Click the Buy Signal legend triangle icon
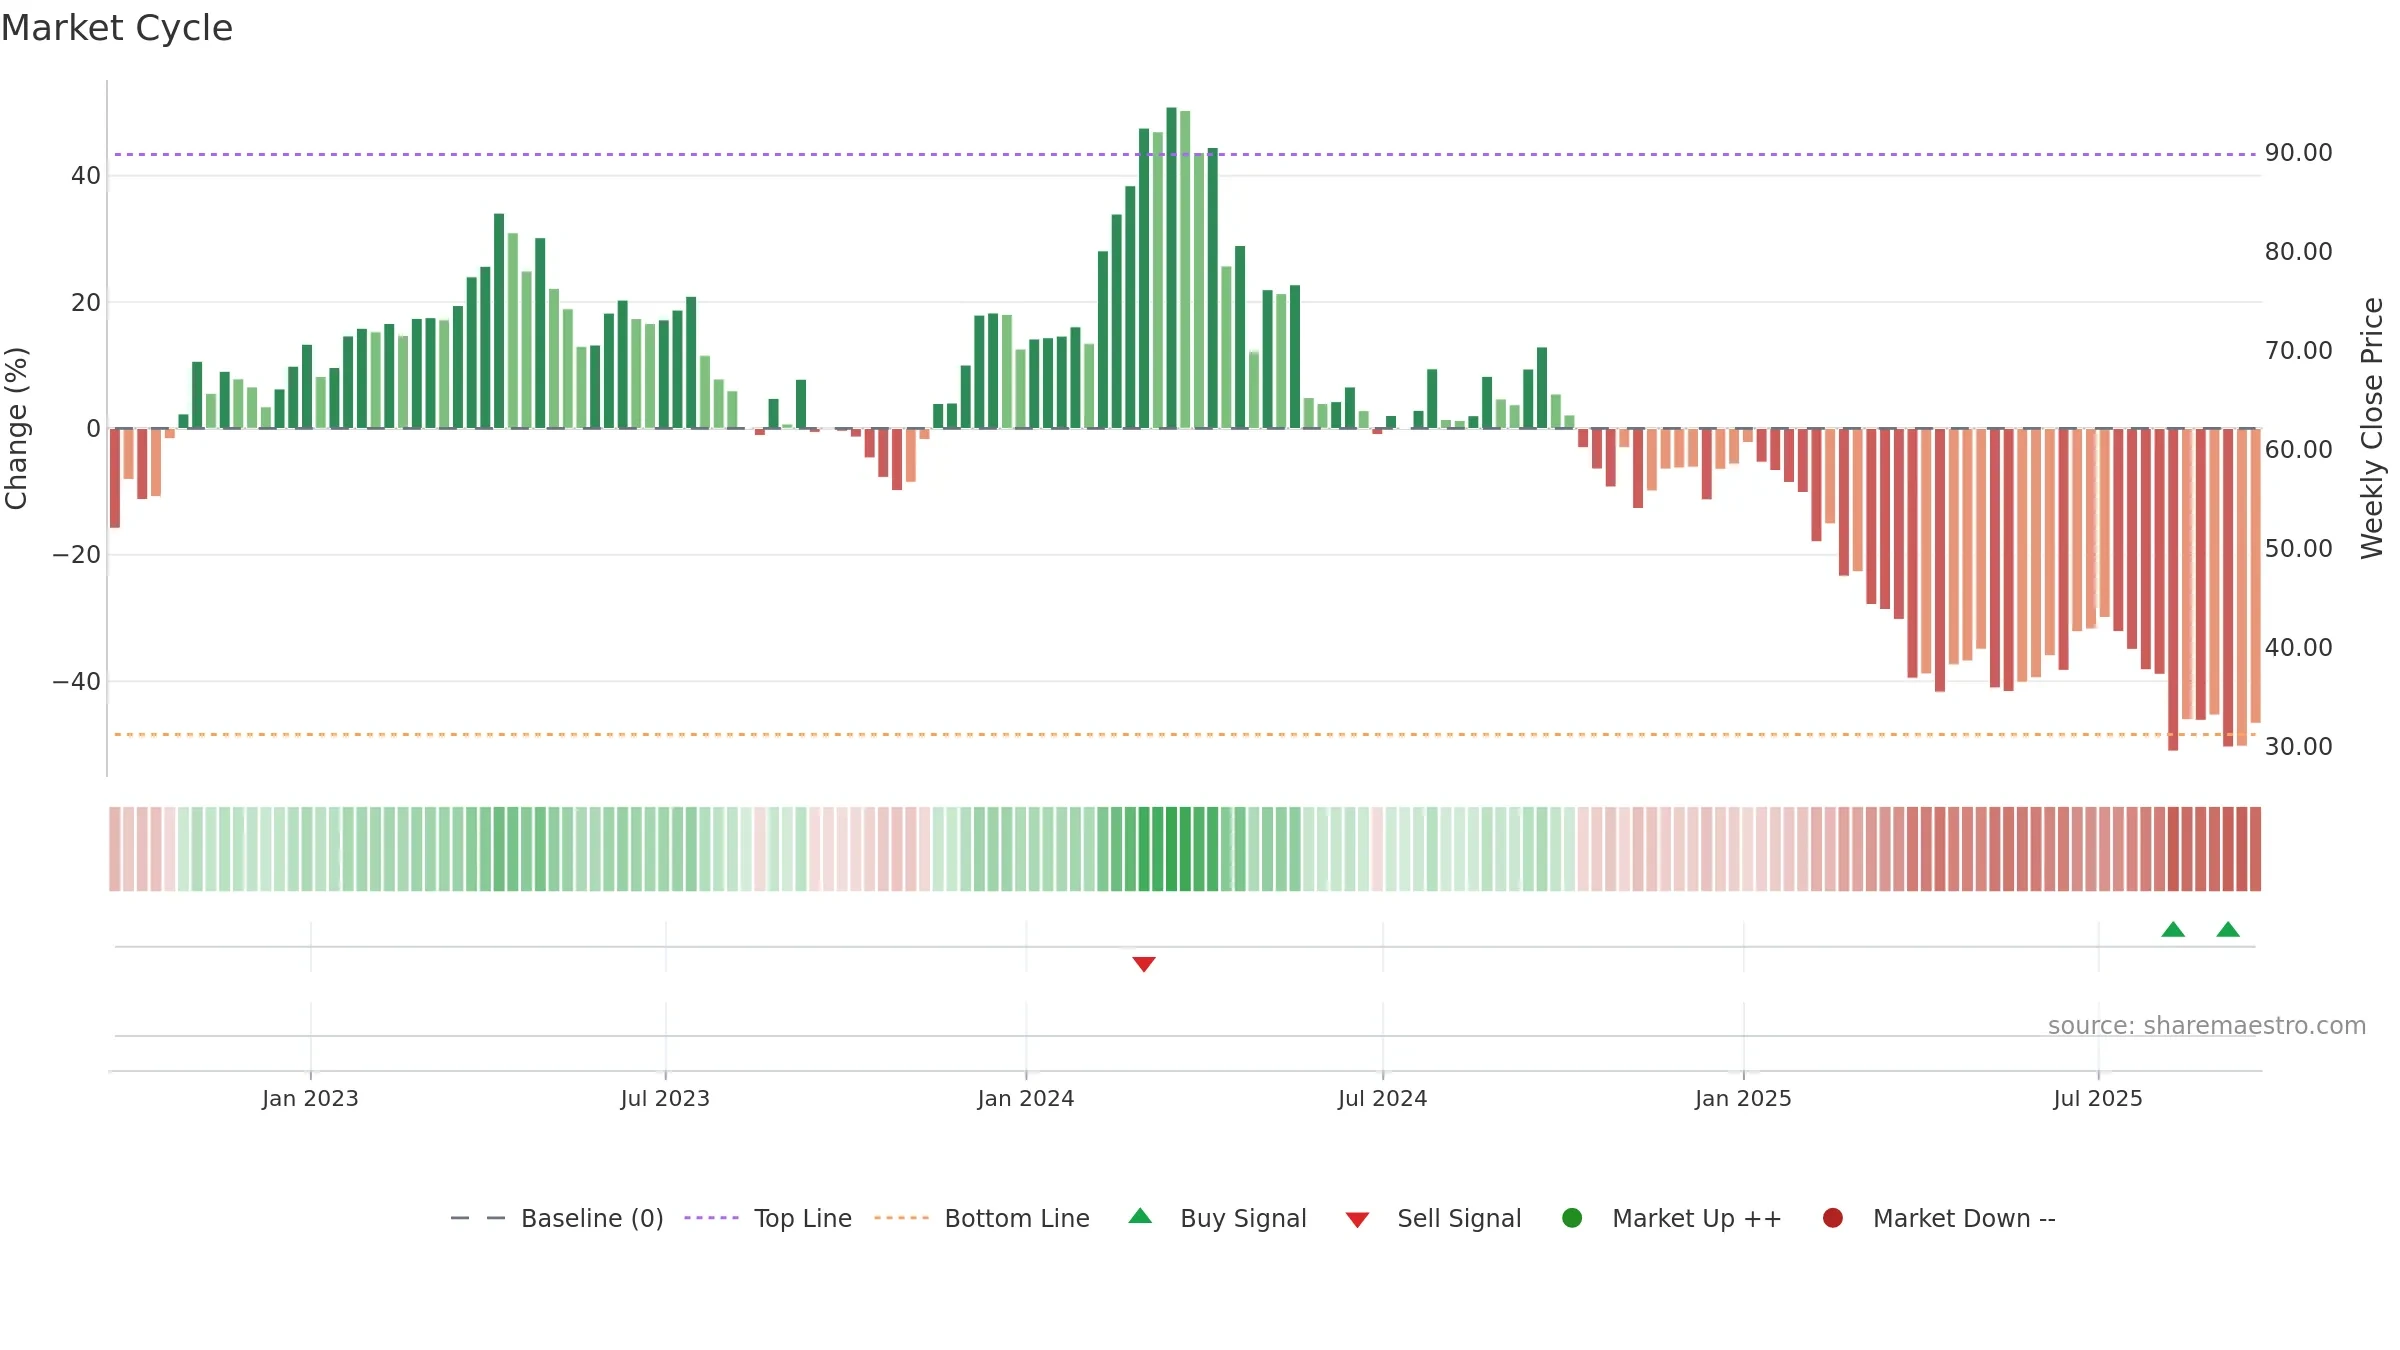This screenshot has width=2400, height=1350. (1140, 1216)
